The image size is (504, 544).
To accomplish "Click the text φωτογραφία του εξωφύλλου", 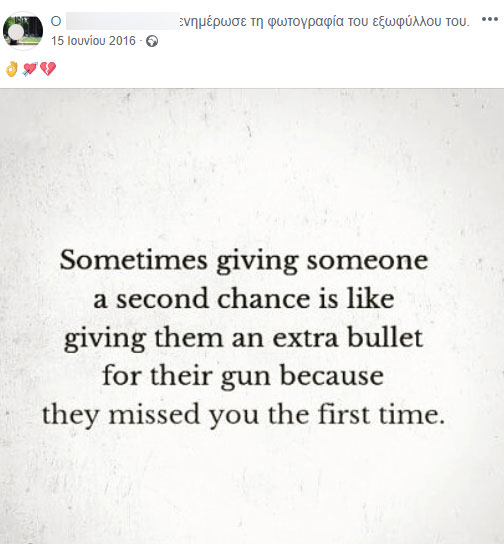I will [354, 22].
